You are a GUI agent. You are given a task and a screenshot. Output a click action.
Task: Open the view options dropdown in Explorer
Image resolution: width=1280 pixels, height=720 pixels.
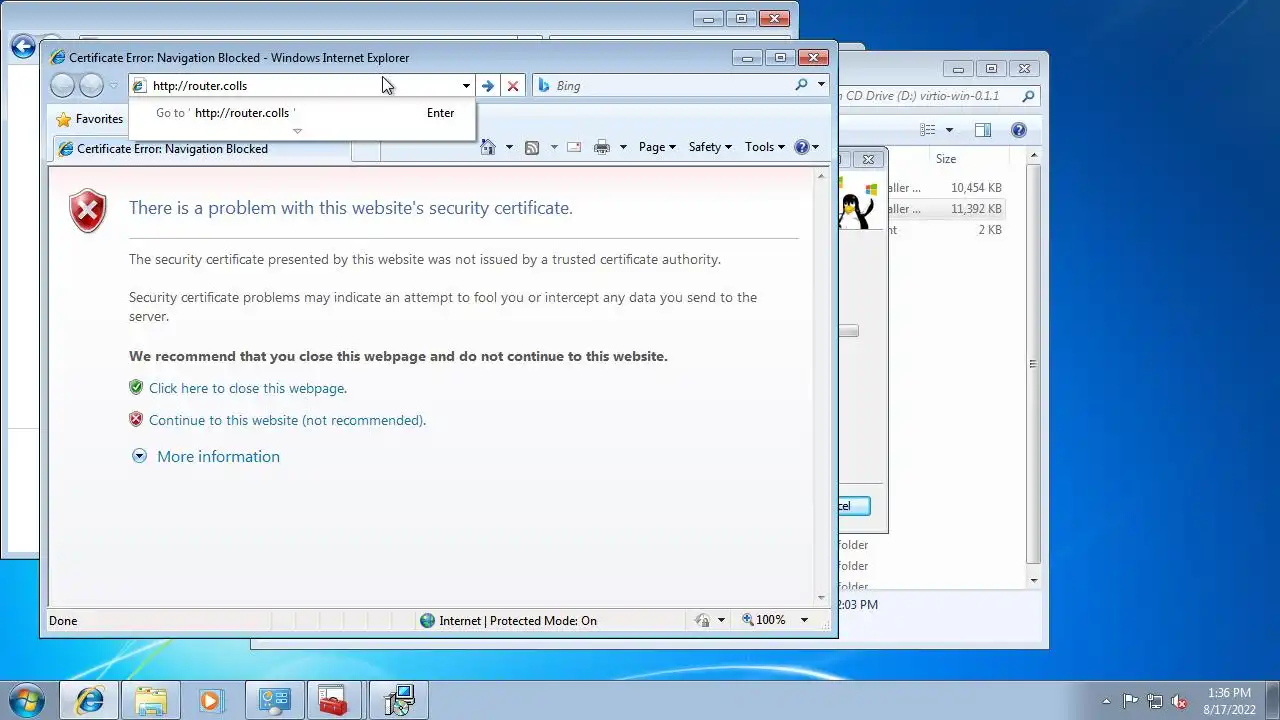pos(949,130)
